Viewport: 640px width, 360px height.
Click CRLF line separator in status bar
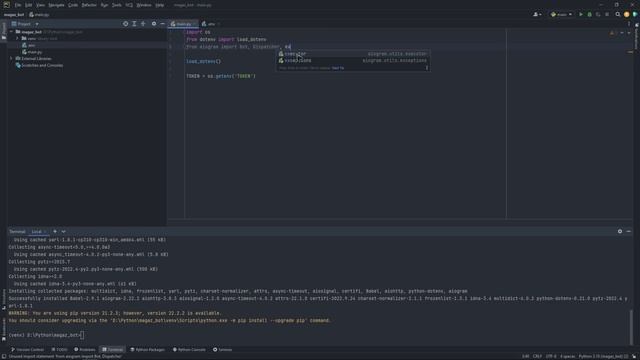[x=537, y=357]
